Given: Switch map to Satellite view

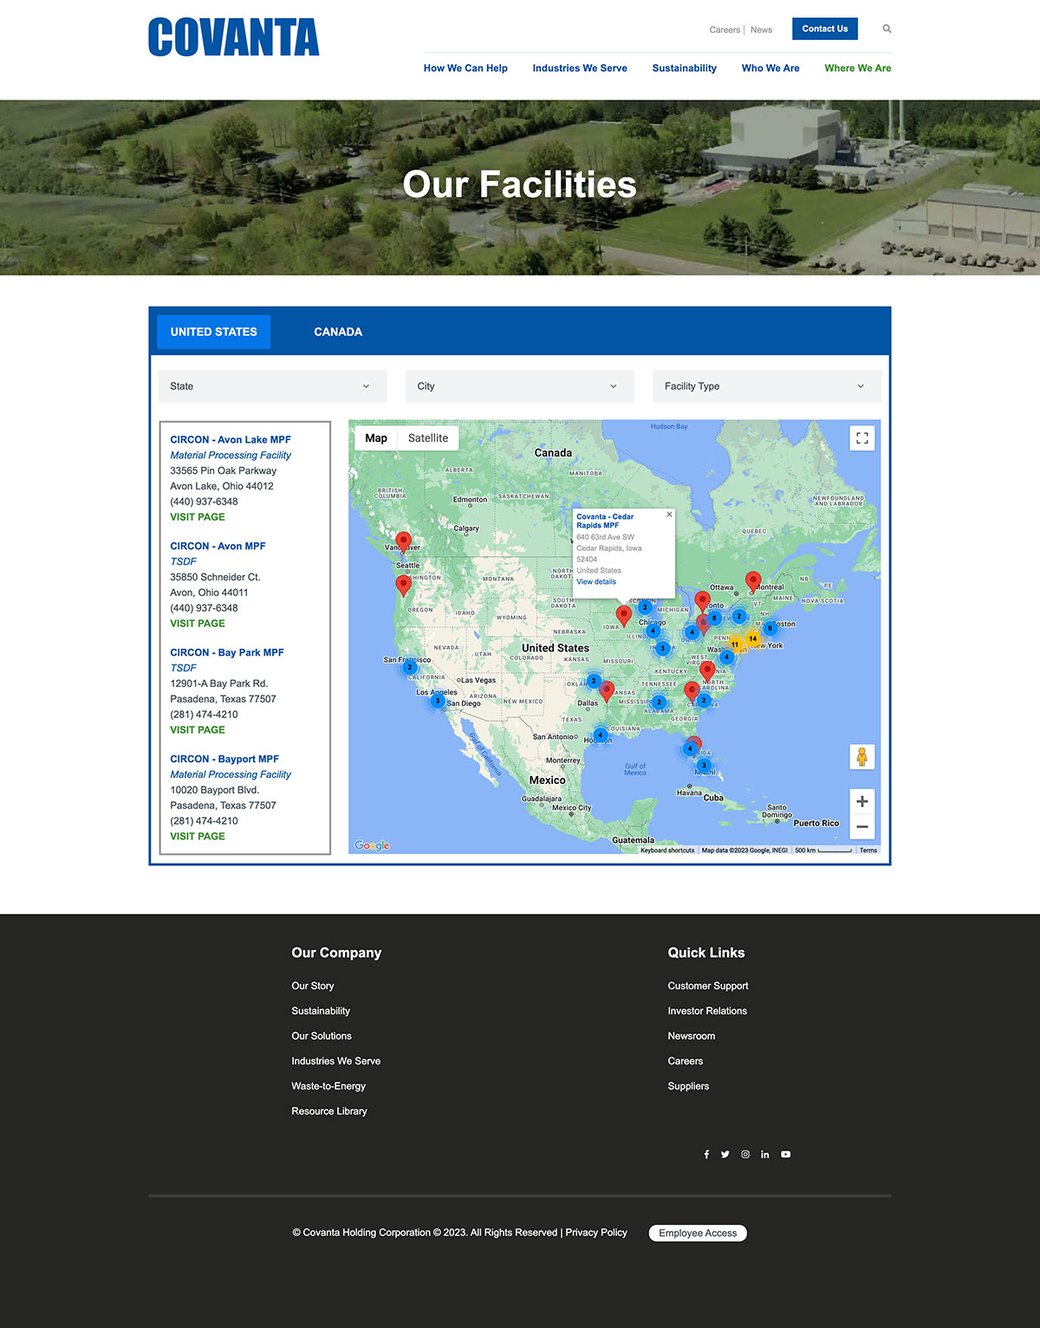Looking at the screenshot, I should point(428,438).
